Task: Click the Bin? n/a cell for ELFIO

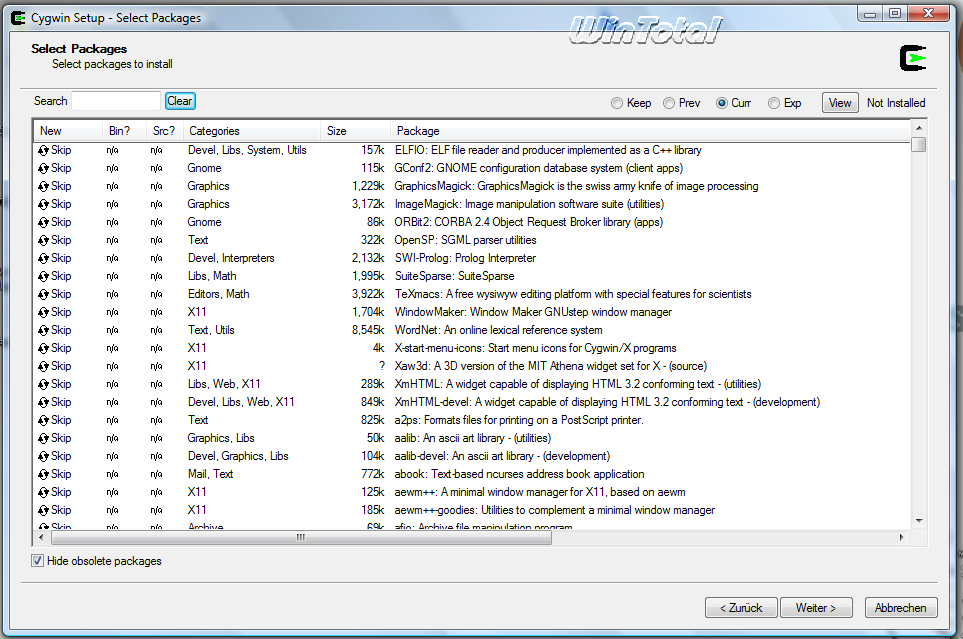Action: pyautogui.click(x=112, y=151)
